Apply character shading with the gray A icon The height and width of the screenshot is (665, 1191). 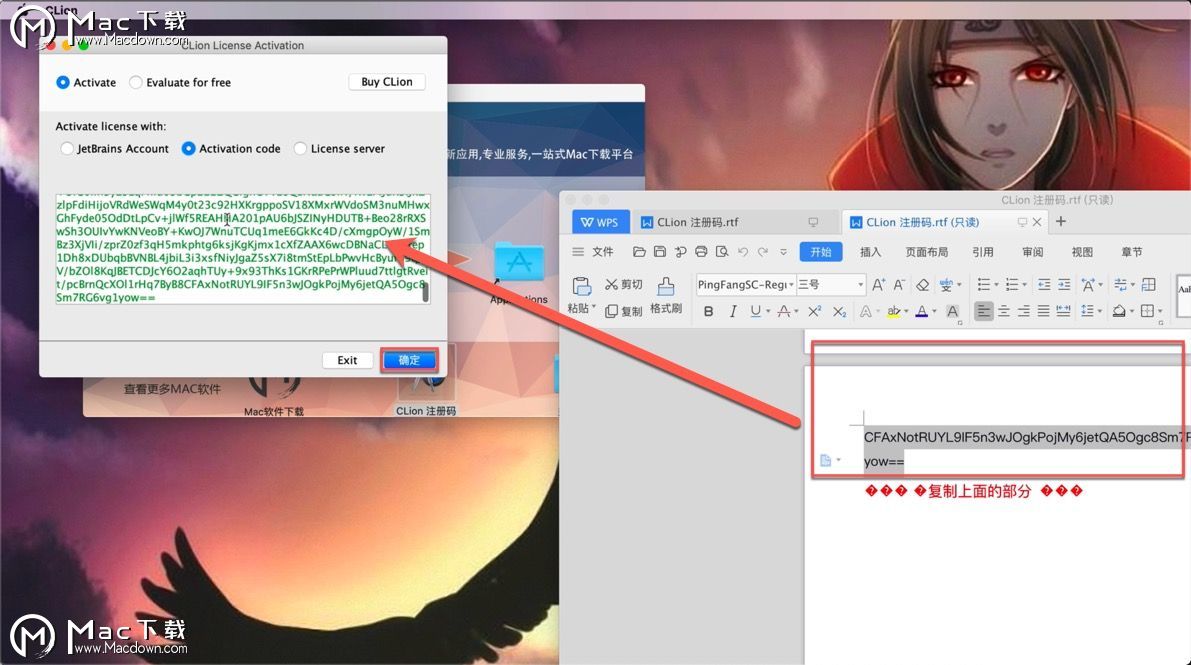pos(952,311)
